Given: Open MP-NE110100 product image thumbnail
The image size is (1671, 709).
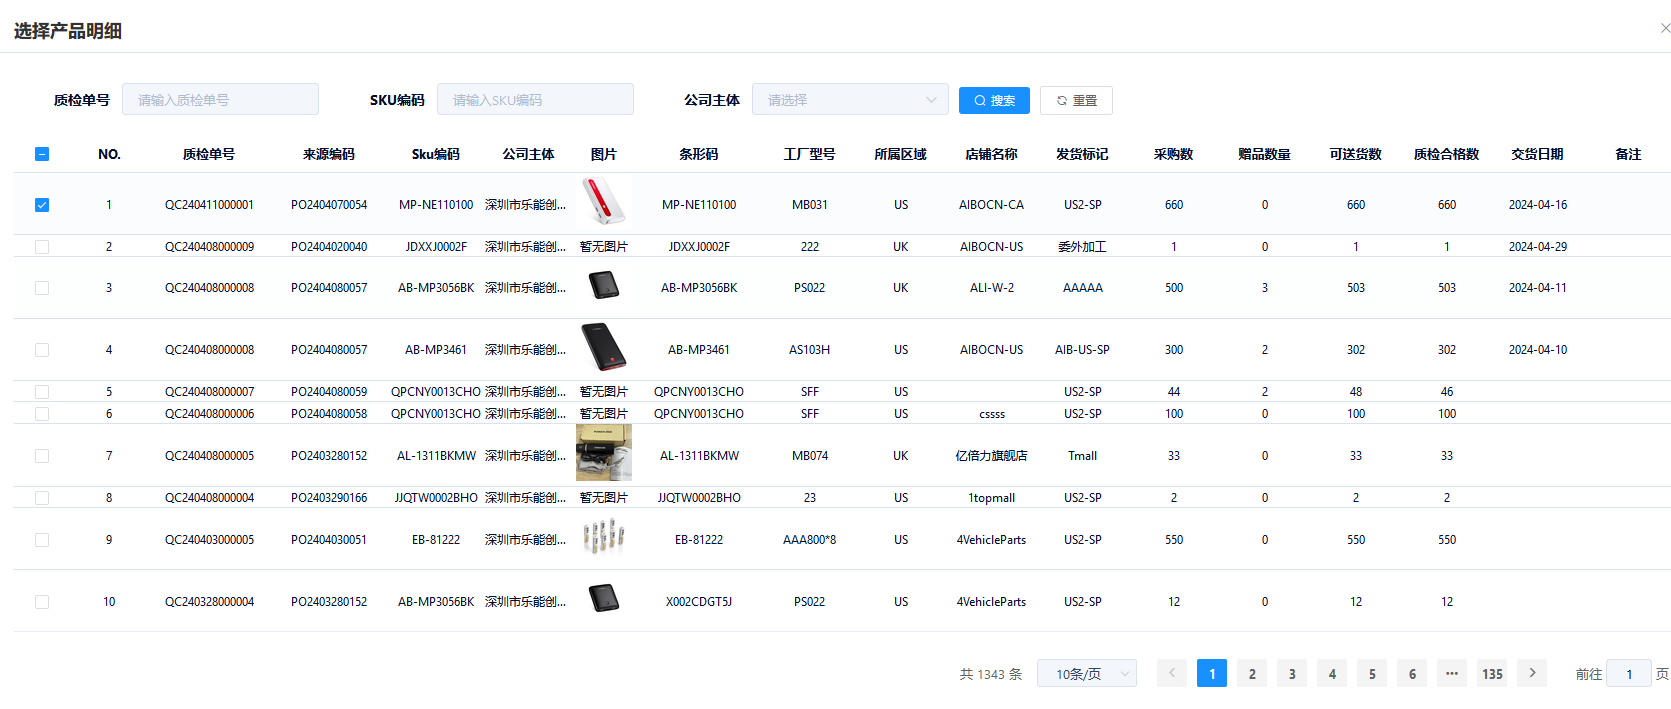Looking at the screenshot, I should click(x=604, y=203).
